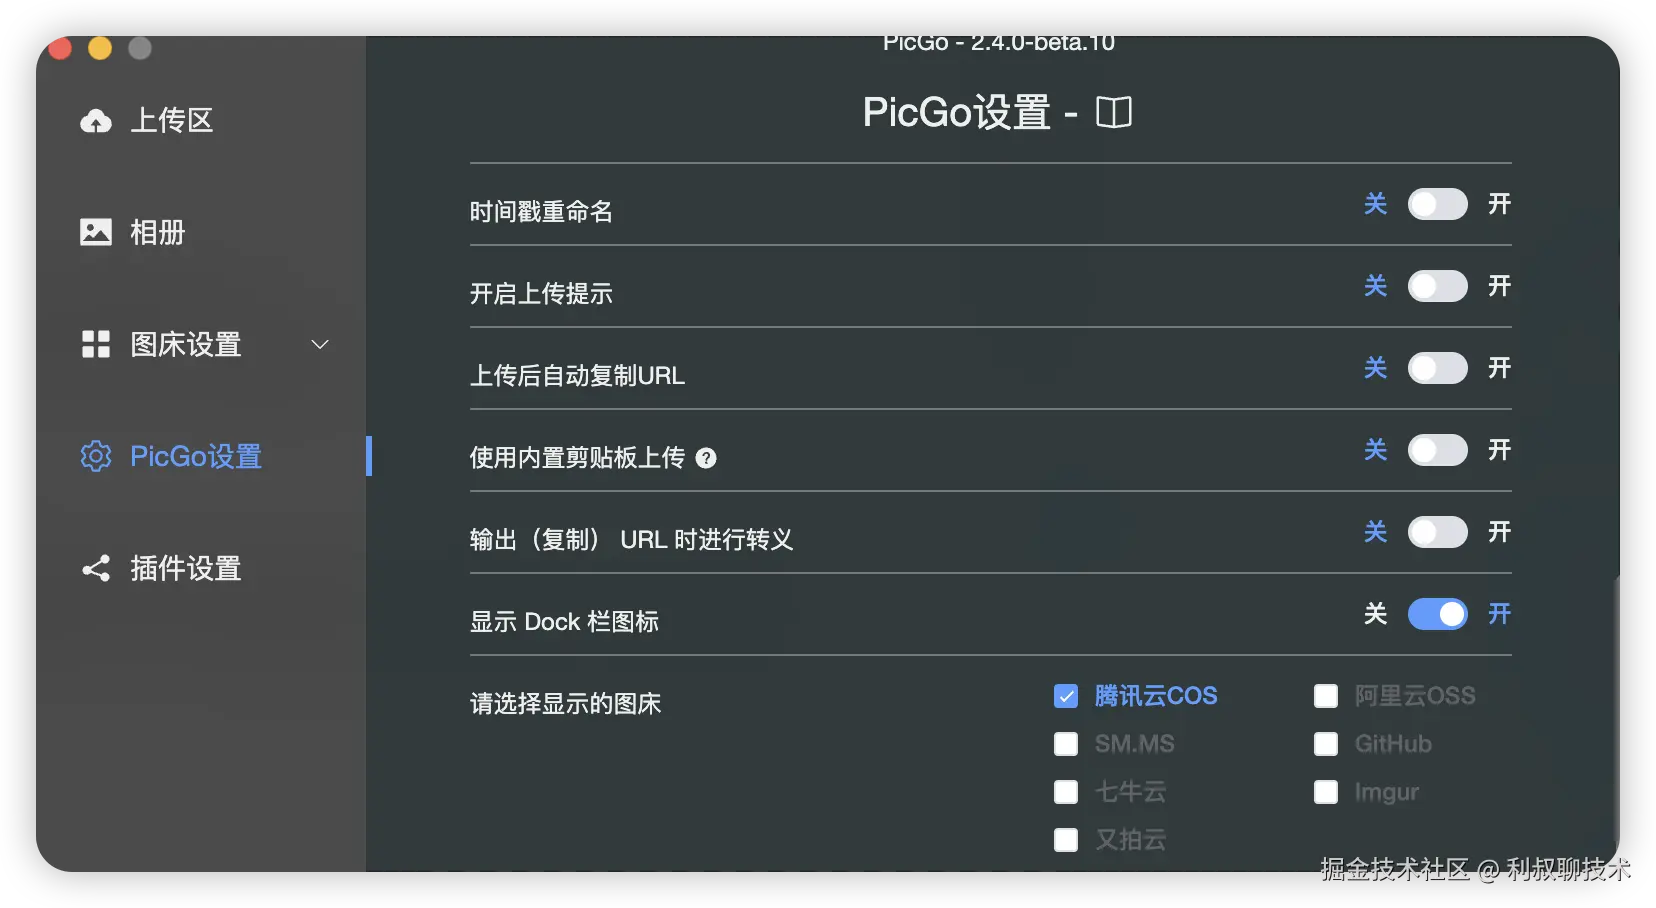Screen dimensions: 1656x908
Task: Open the 上传区 sidebar menu item
Action: (172, 121)
